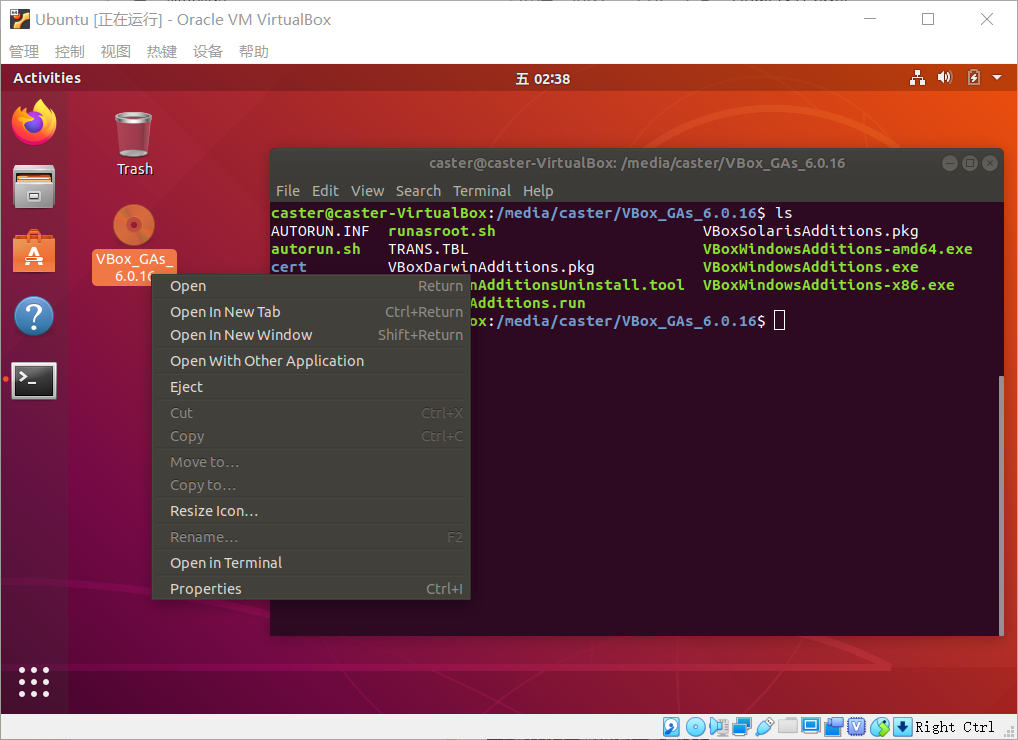Open the 视图 menu in VirtualBox
Viewport: 1018px width, 740px height.
point(116,51)
